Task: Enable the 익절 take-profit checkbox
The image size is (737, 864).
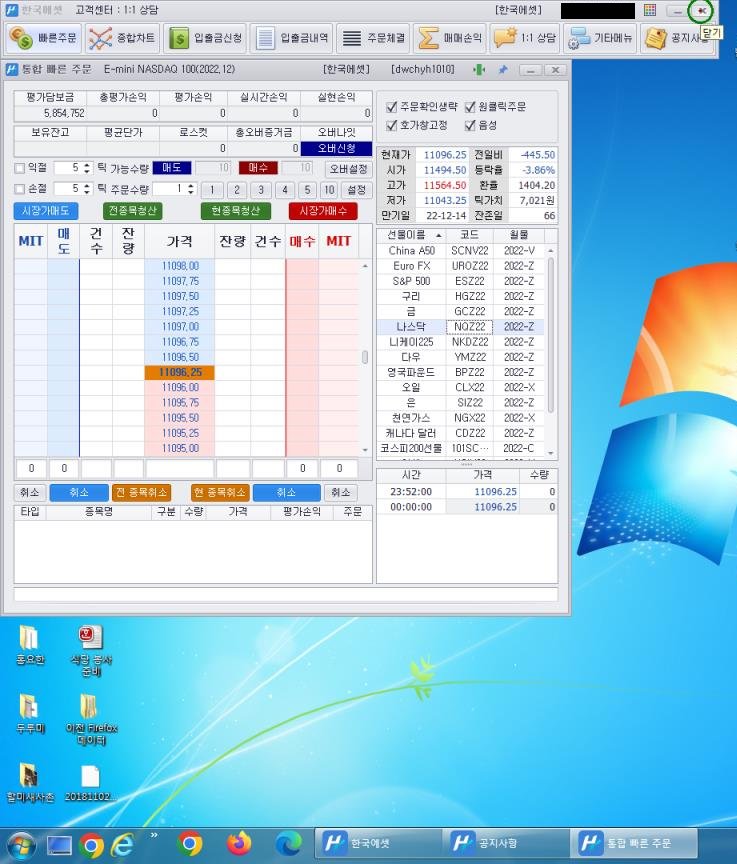Action: click(20, 168)
